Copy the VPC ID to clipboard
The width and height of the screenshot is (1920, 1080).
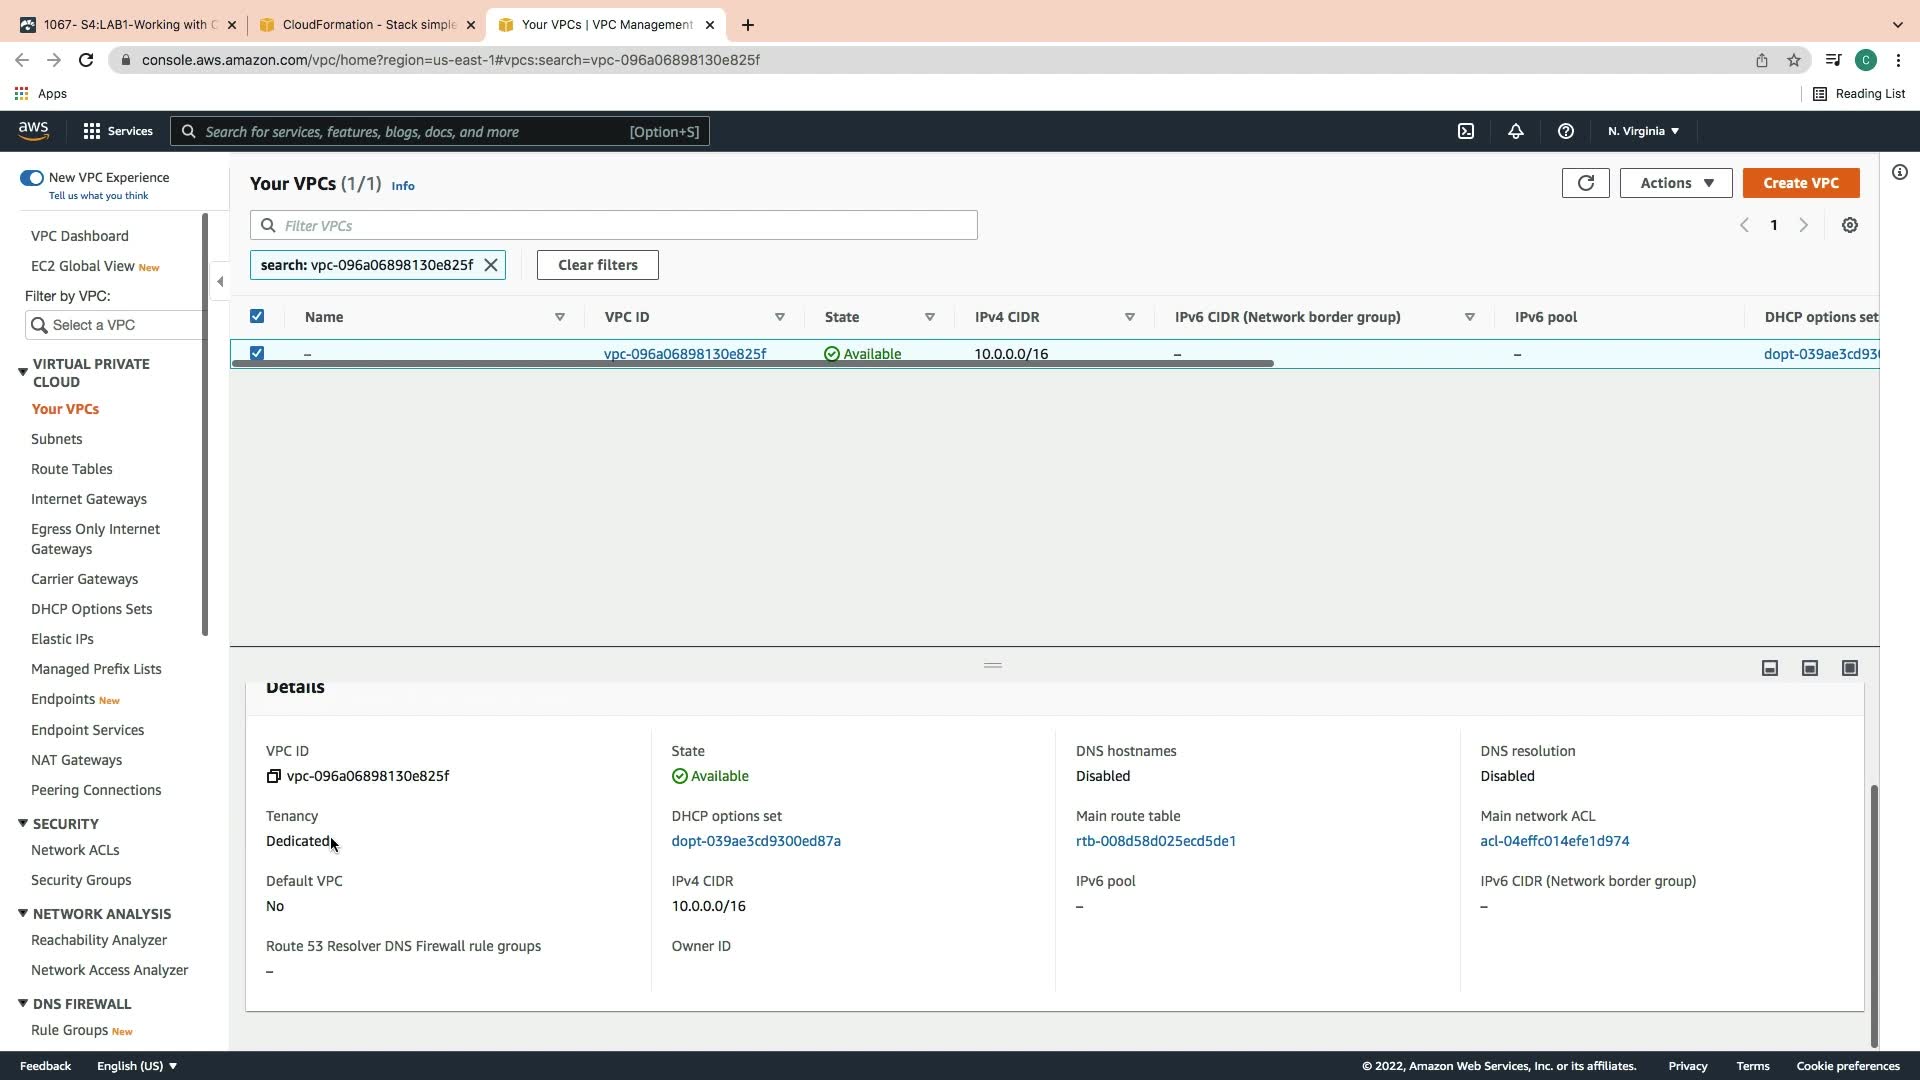click(274, 776)
